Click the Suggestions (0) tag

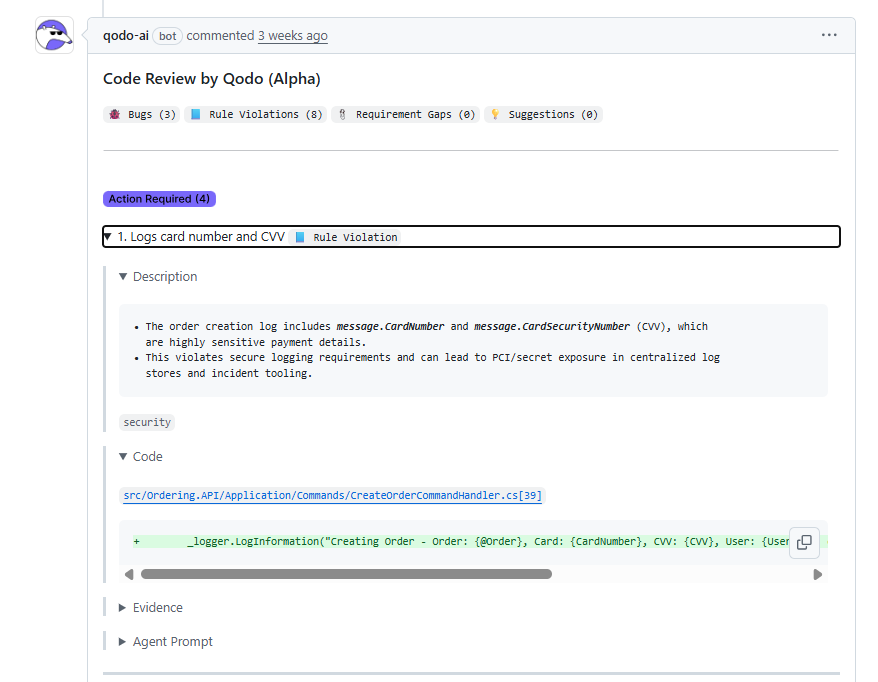point(543,114)
